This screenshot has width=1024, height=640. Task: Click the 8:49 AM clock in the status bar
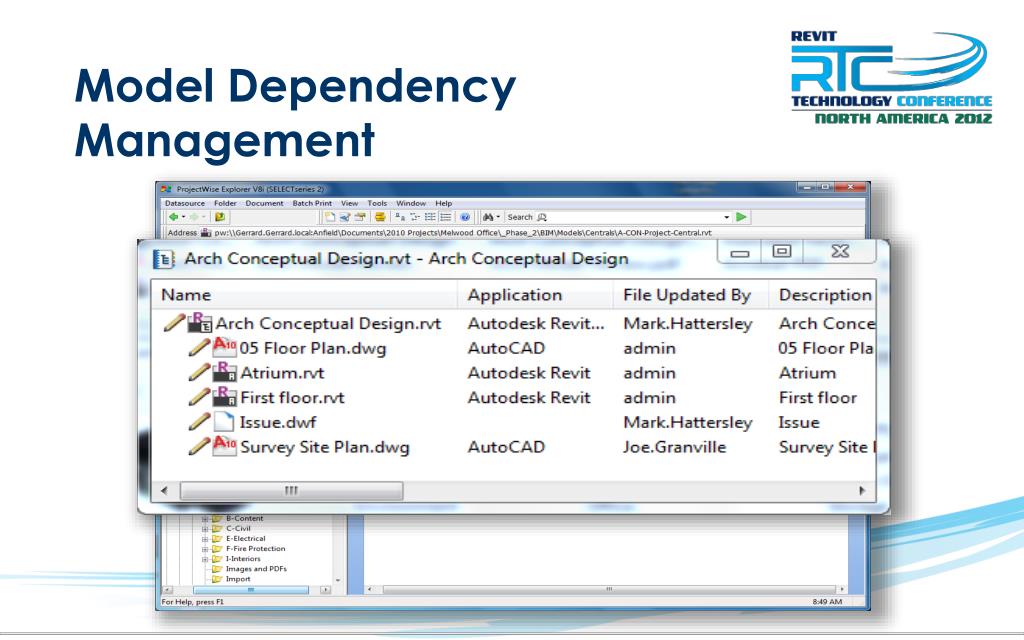[827, 601]
